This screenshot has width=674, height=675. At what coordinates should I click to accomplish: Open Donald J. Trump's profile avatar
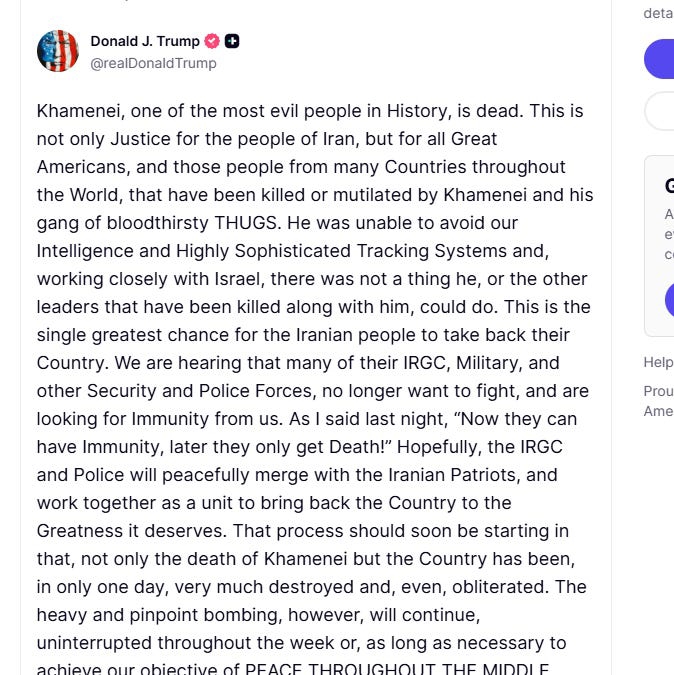point(58,51)
